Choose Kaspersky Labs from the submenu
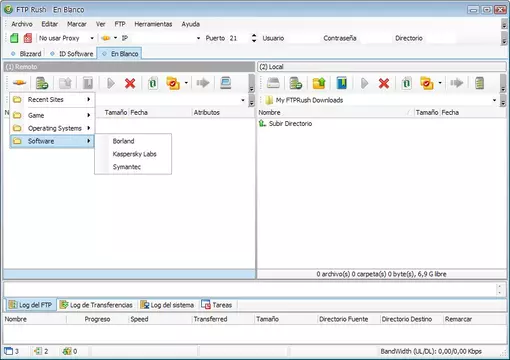Screen dimensions: 510x360 pyautogui.click(x=133, y=154)
